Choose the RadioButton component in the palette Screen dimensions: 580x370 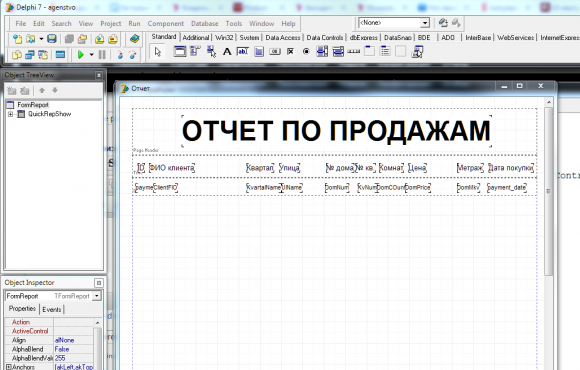(x=306, y=51)
